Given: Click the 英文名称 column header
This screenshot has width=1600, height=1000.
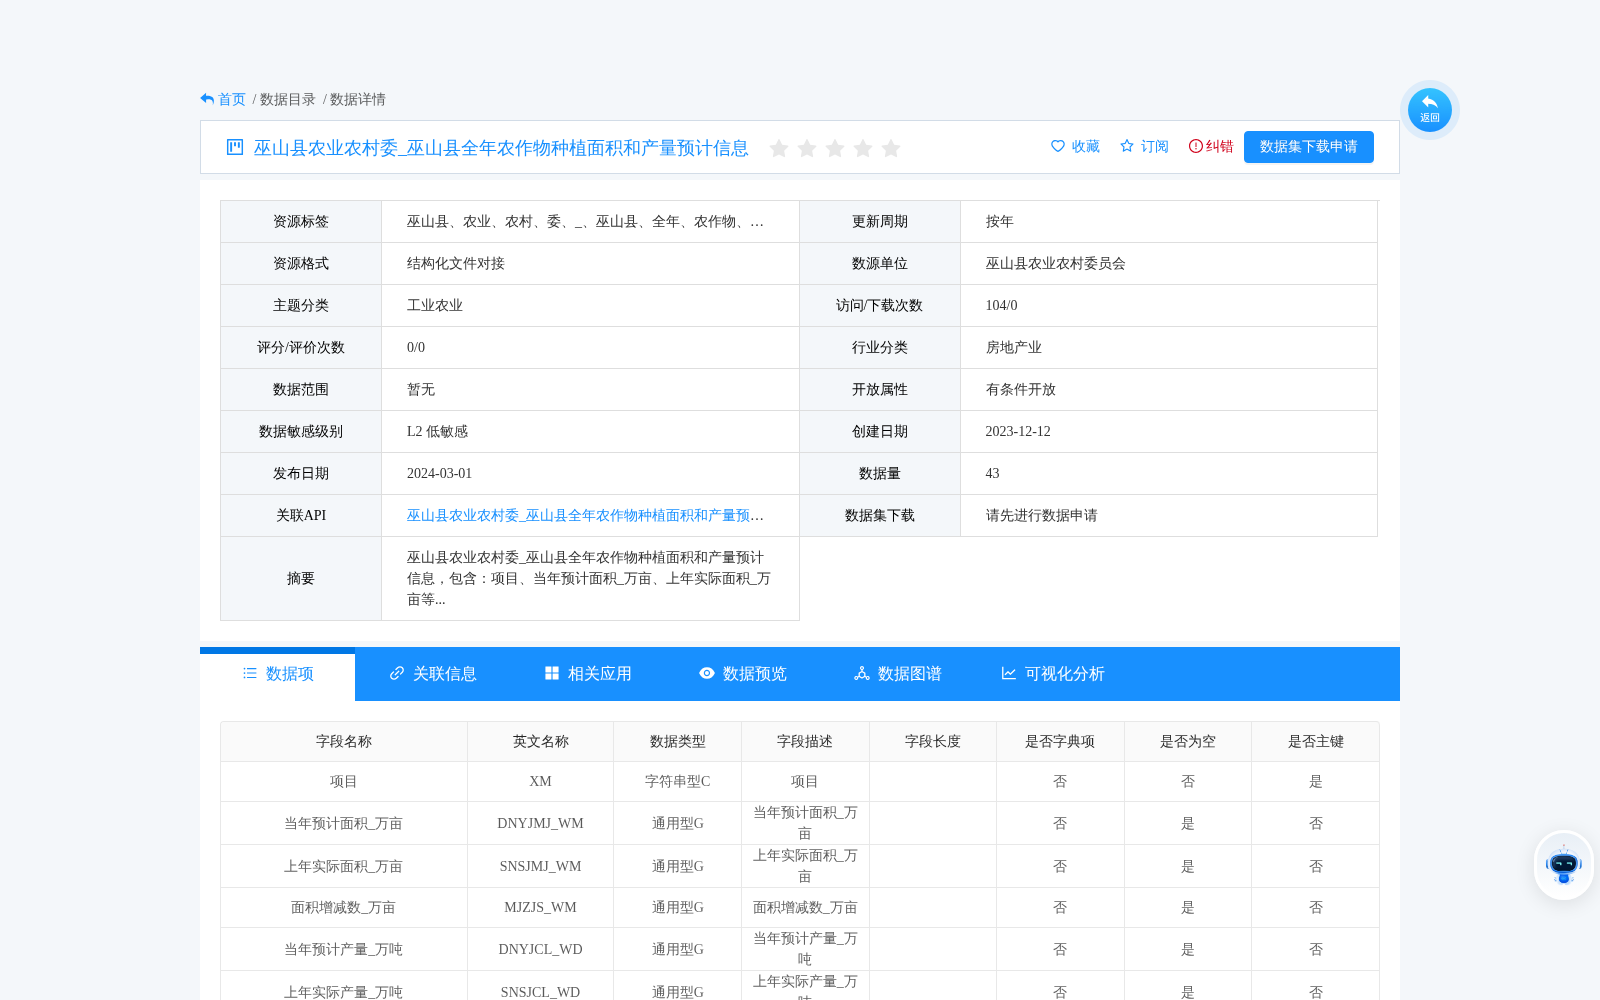Looking at the screenshot, I should (x=541, y=742).
